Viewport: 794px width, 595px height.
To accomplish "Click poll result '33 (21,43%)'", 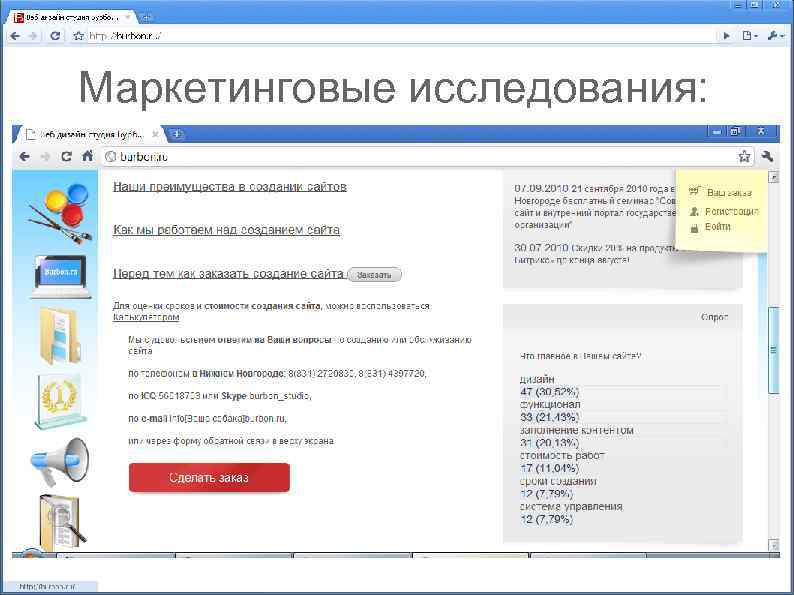I will [549, 417].
